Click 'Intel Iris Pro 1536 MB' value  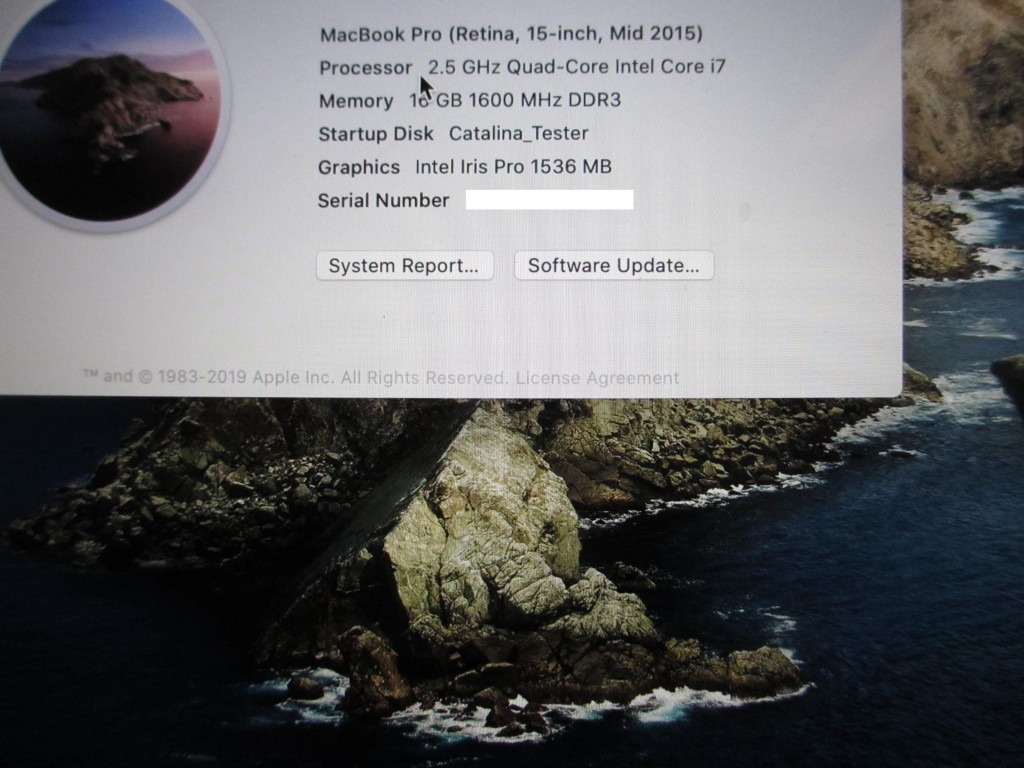(x=513, y=167)
